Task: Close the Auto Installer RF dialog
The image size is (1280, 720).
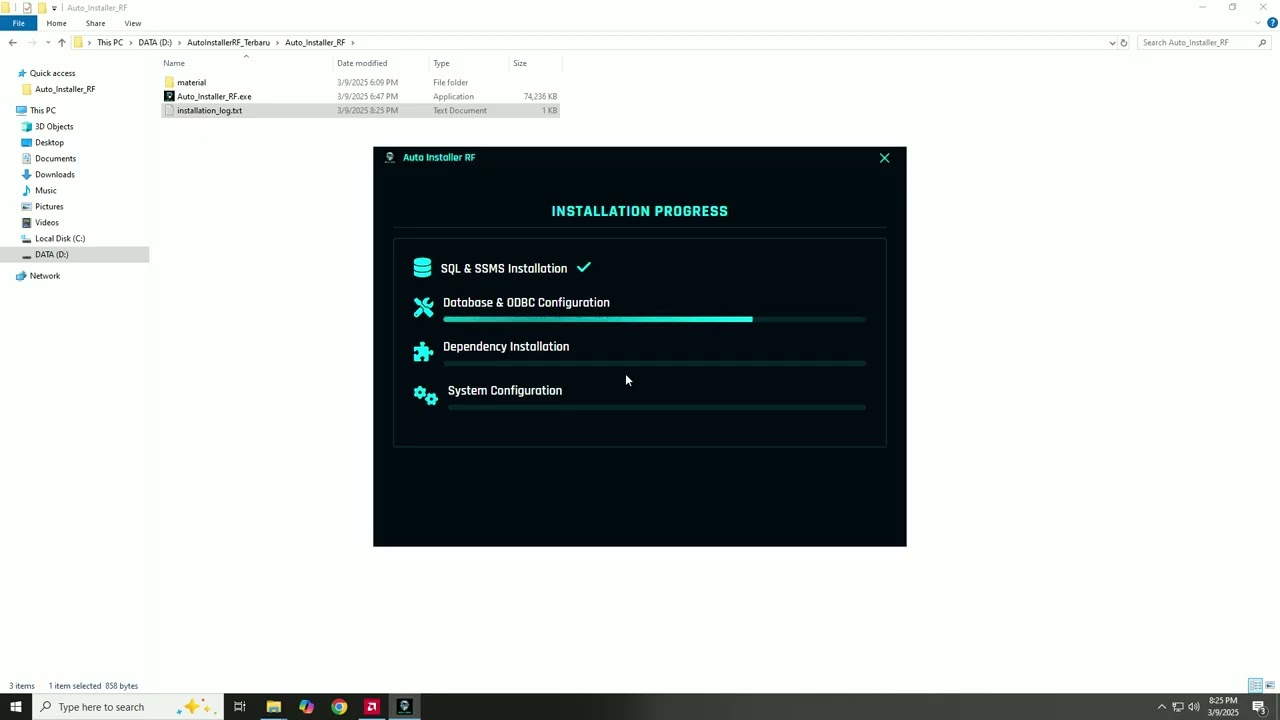Action: 884,158
